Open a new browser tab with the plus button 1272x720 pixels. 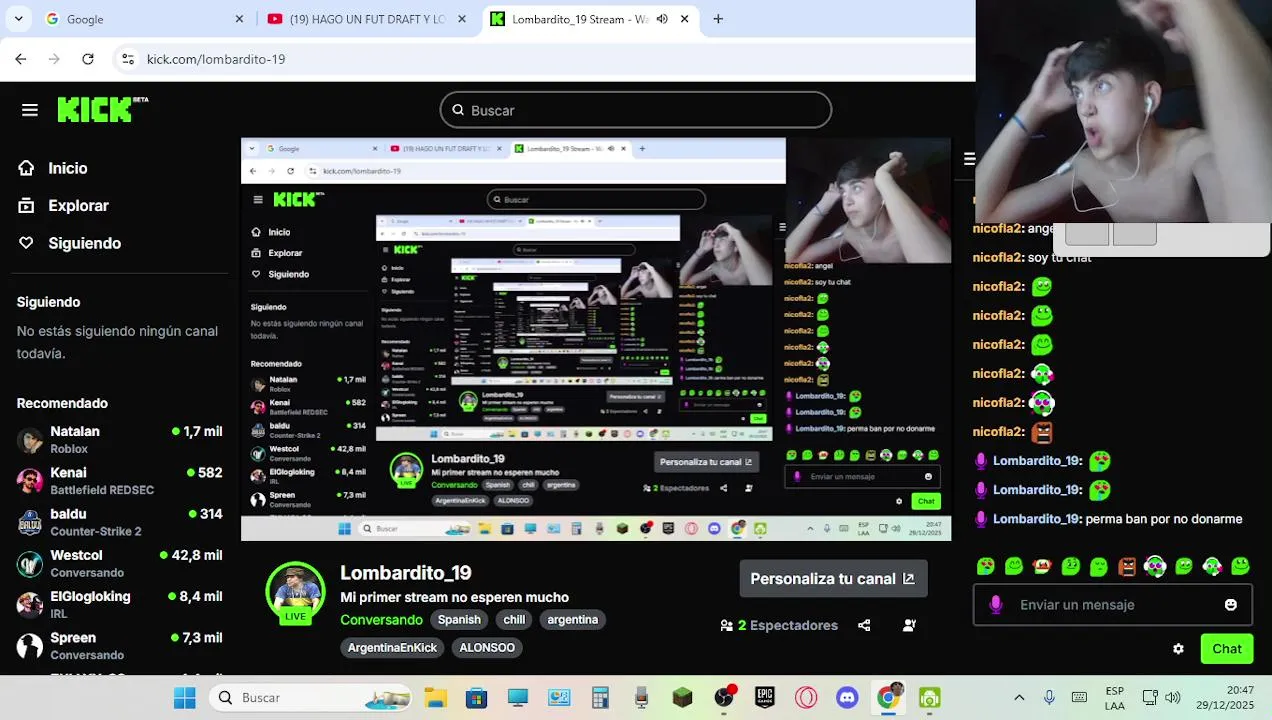click(x=718, y=19)
